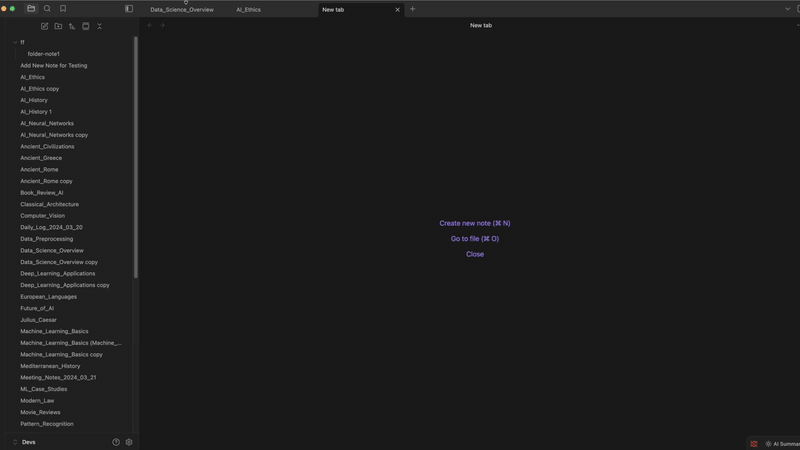This screenshot has width=800, height=450.
Task: Open AI_Neural_Networks note
Action: click(x=47, y=123)
